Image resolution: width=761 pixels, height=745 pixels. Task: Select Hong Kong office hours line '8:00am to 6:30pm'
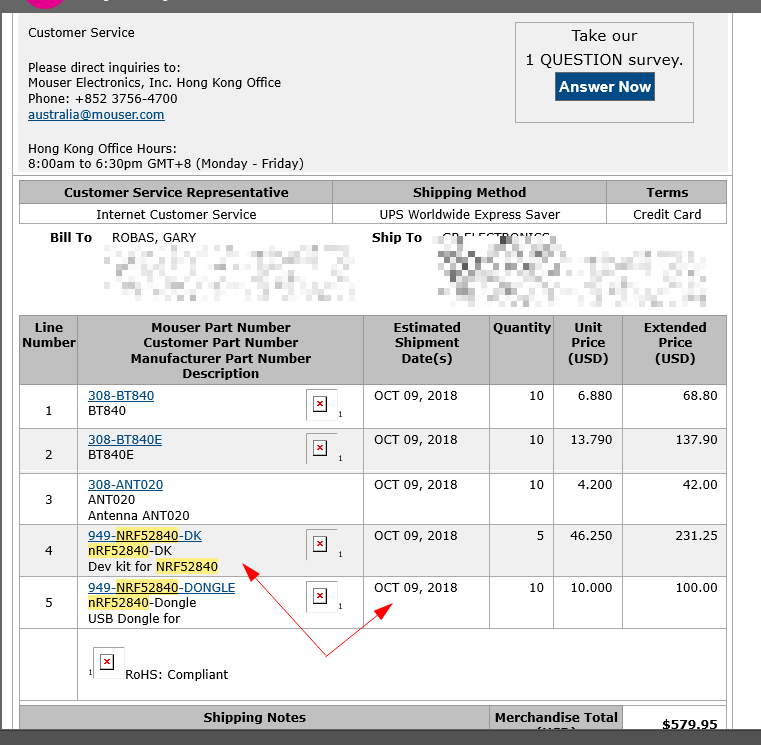[165, 164]
